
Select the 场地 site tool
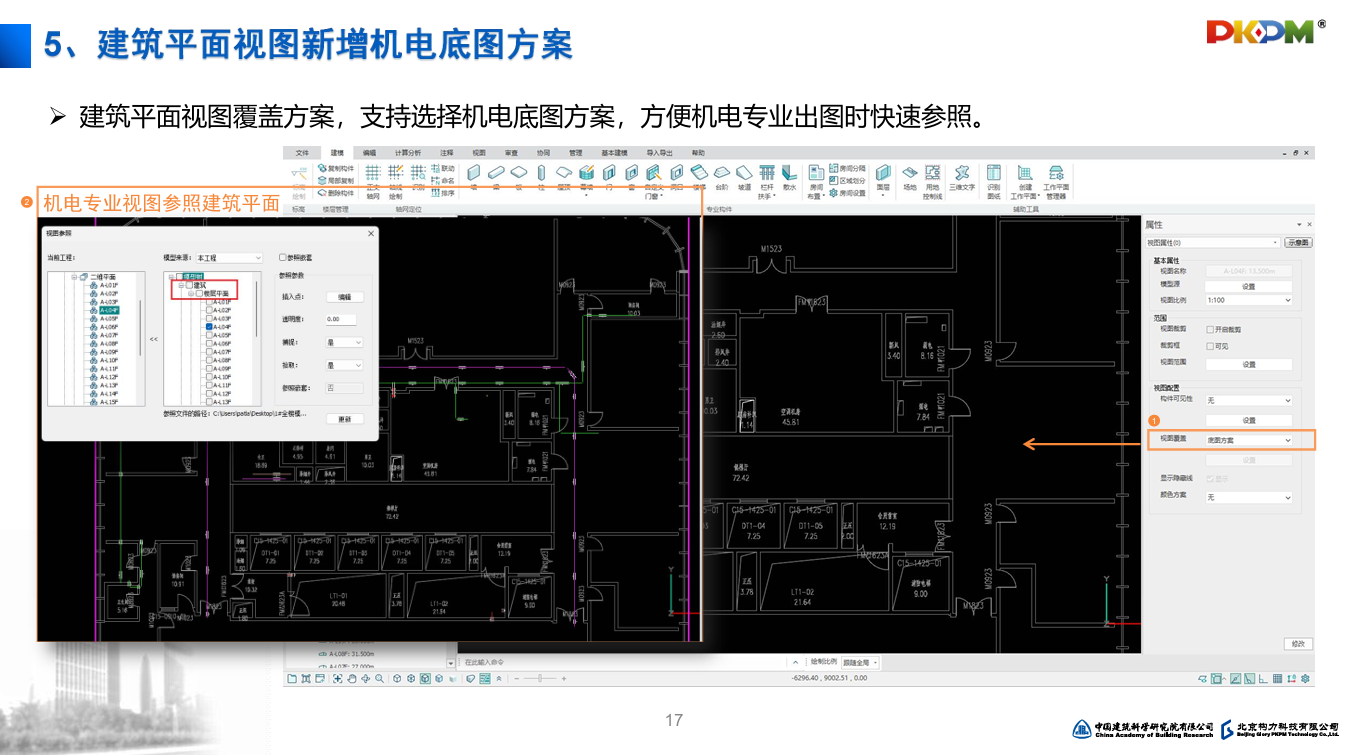coord(909,177)
